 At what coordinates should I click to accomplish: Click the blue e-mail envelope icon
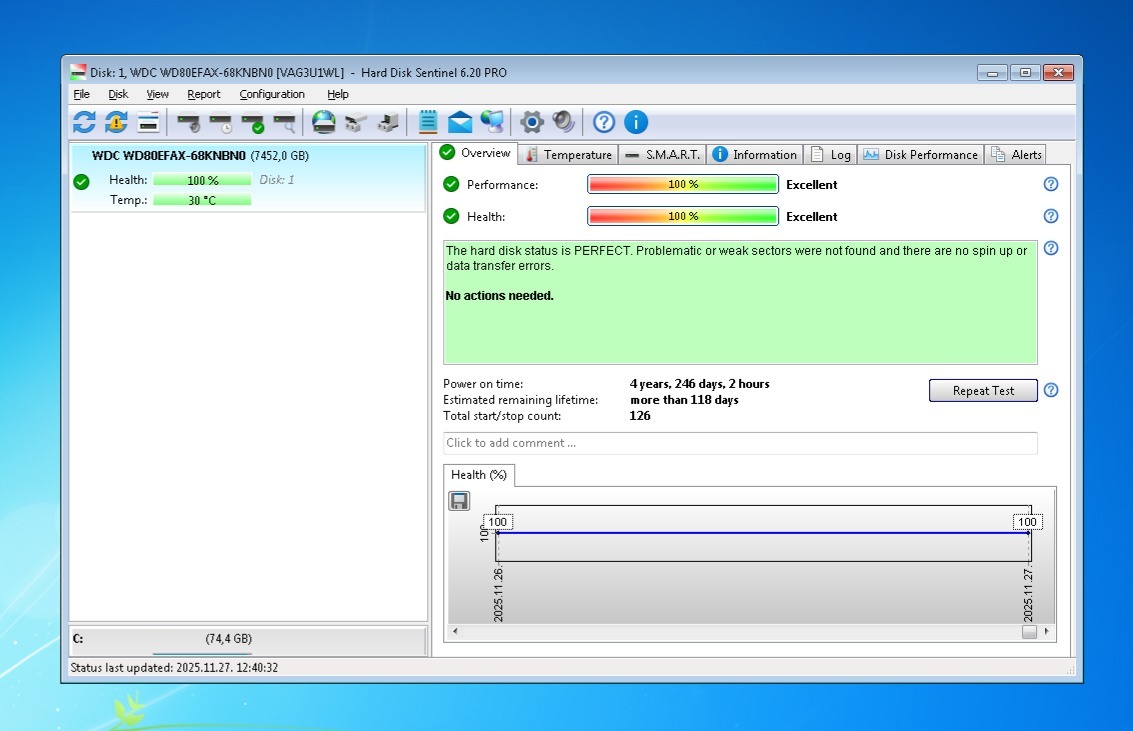(460, 122)
